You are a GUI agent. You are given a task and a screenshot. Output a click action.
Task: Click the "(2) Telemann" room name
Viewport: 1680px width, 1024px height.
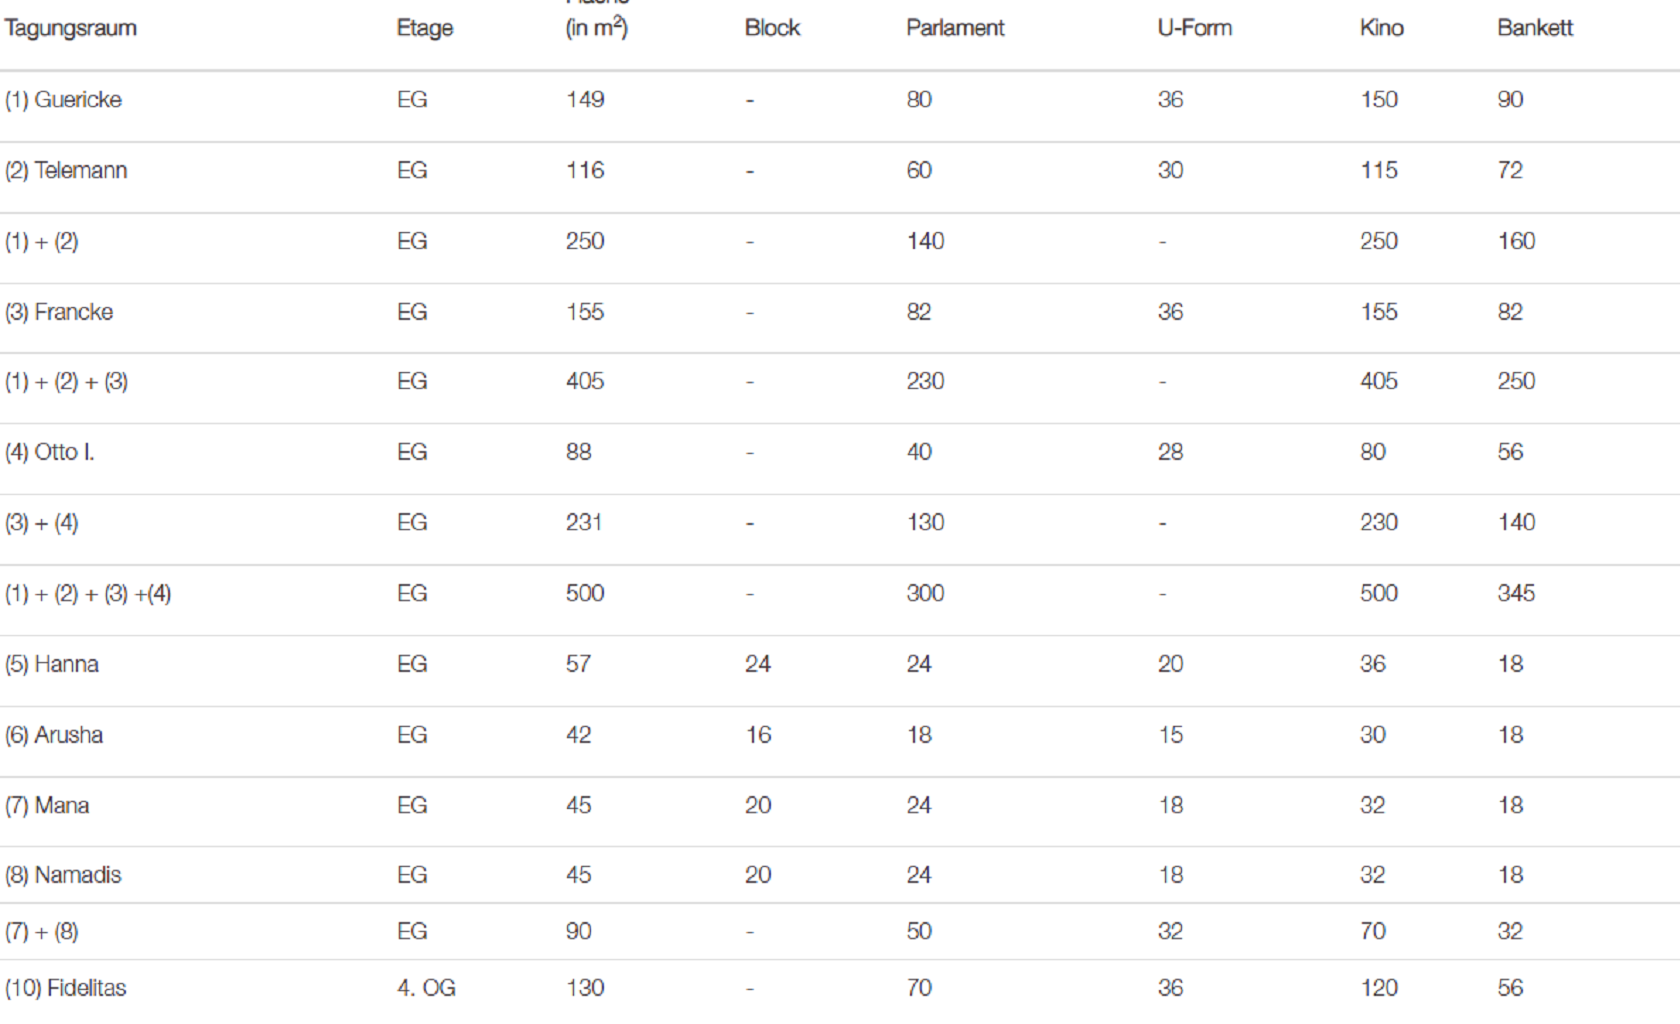coord(66,171)
